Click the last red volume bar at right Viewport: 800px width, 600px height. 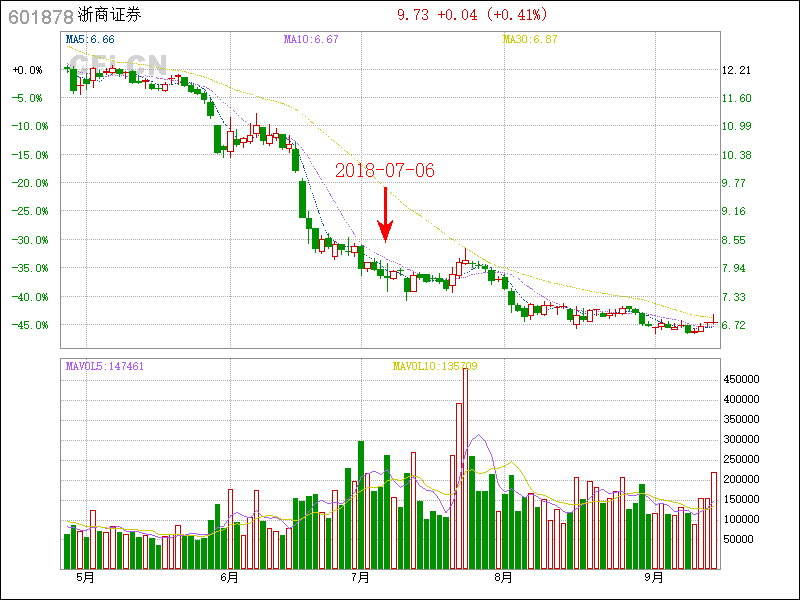[714, 520]
